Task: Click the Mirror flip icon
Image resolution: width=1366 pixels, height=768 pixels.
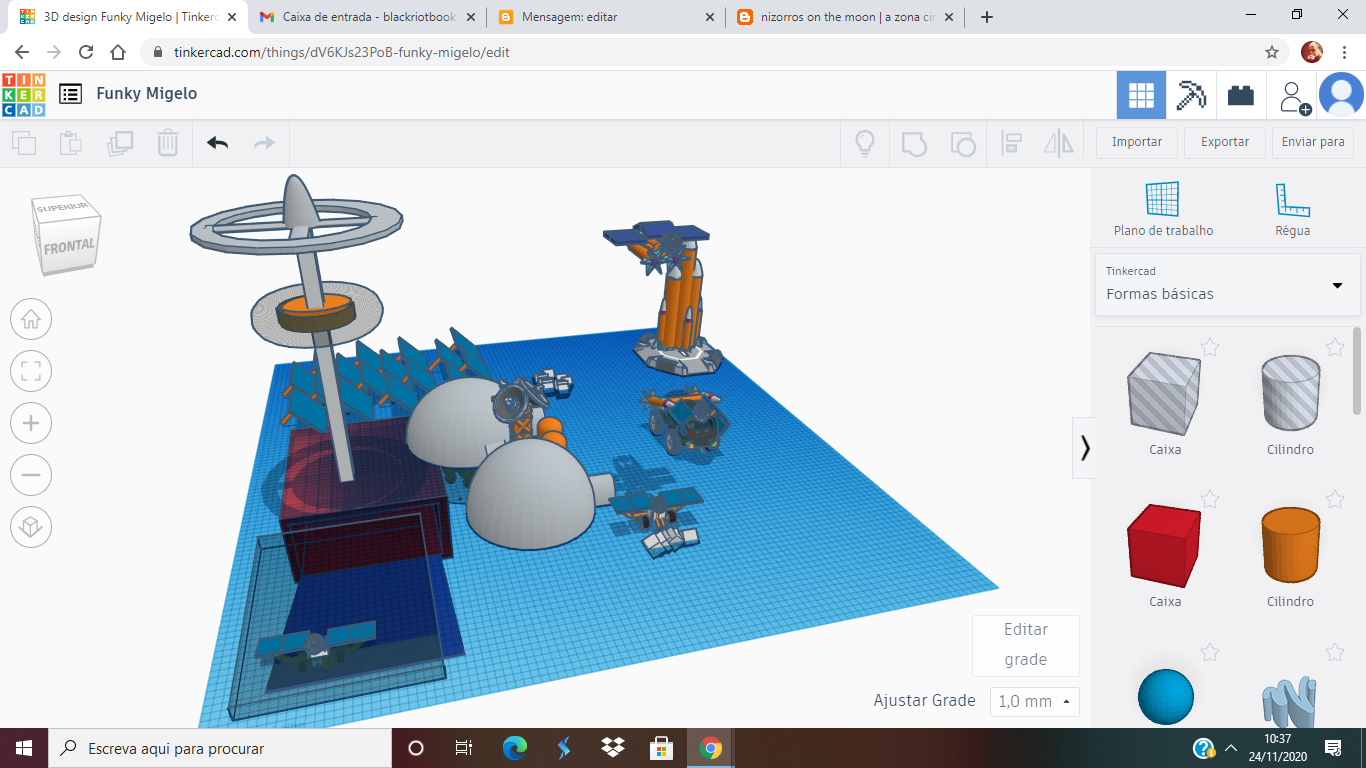Action: click(x=1059, y=143)
